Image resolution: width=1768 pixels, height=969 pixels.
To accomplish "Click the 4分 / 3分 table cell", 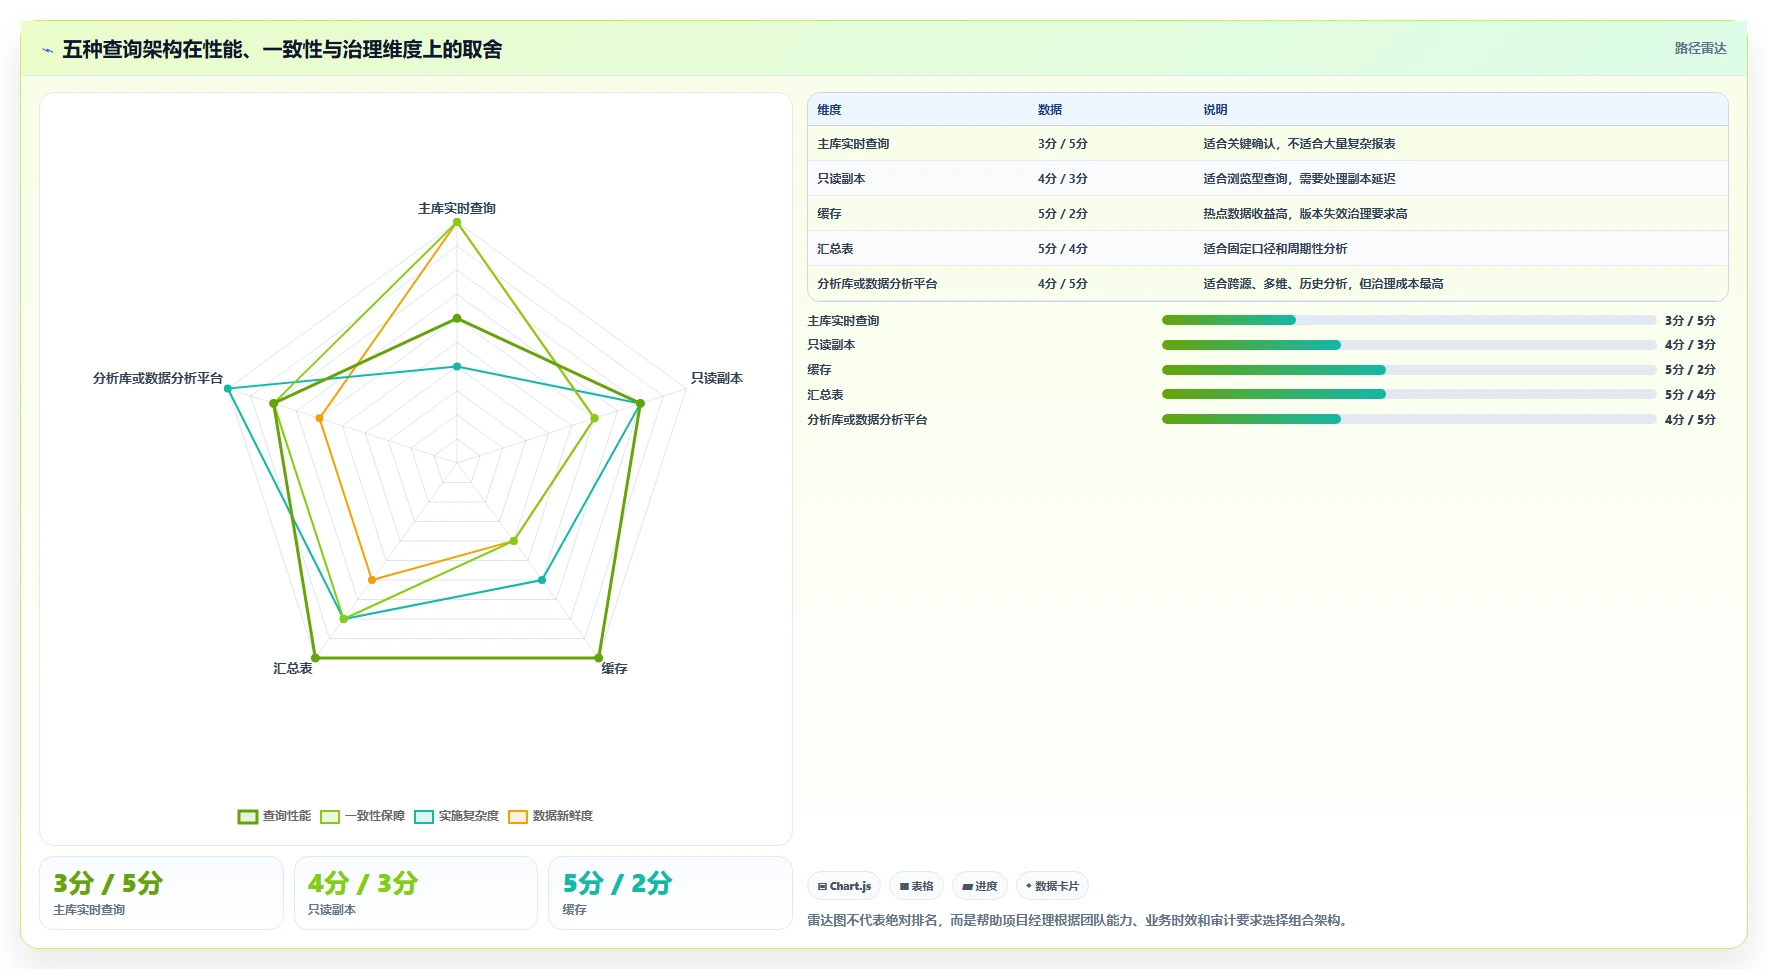I will 1062,179.
